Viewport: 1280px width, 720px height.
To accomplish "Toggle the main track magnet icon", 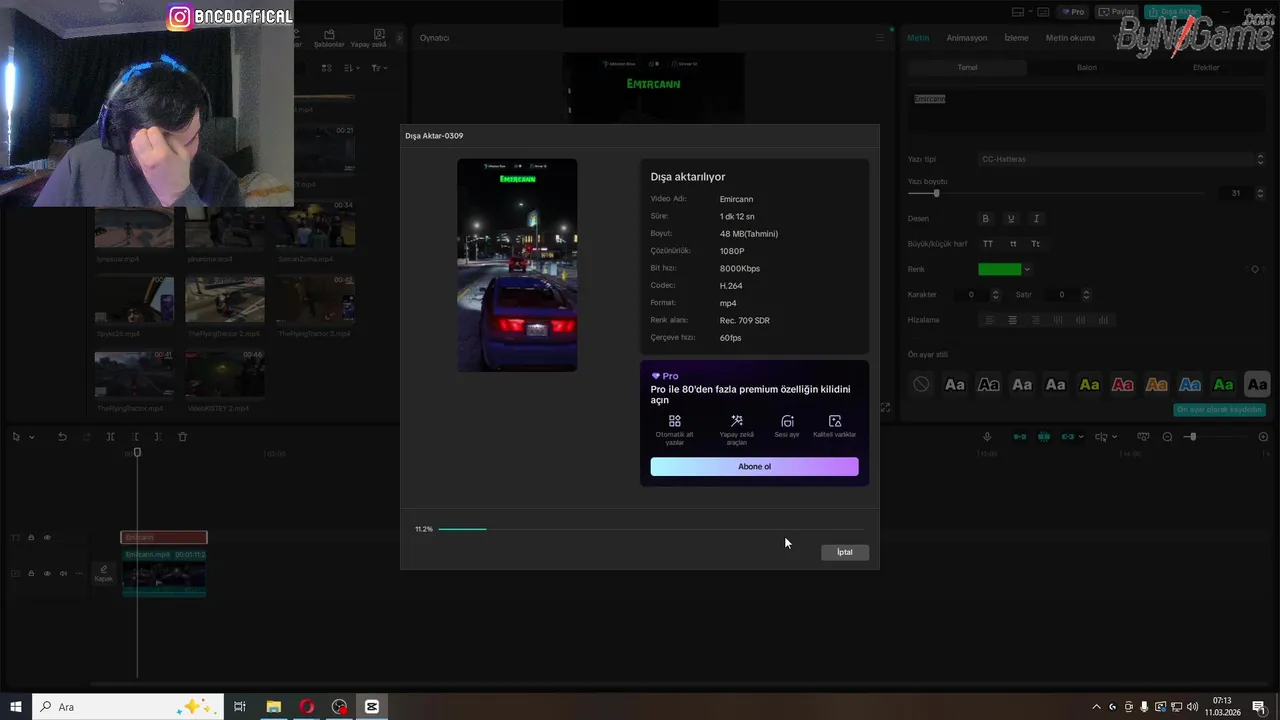I will pos(1020,437).
